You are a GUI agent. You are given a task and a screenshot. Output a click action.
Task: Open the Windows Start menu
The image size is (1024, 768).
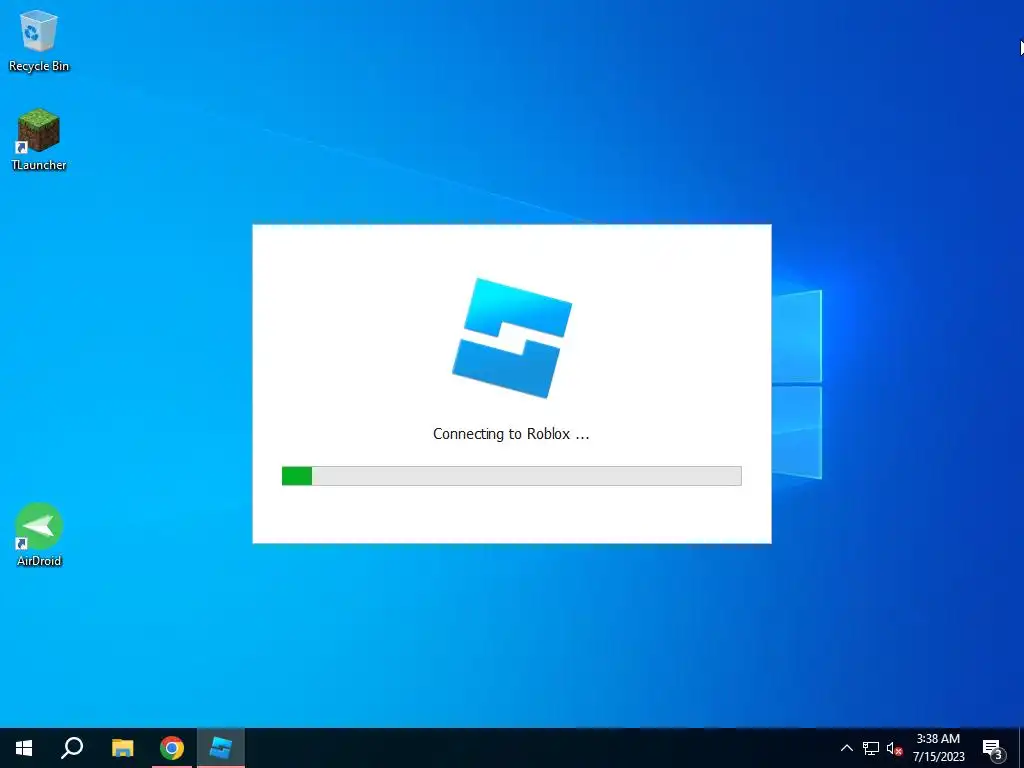[24, 748]
